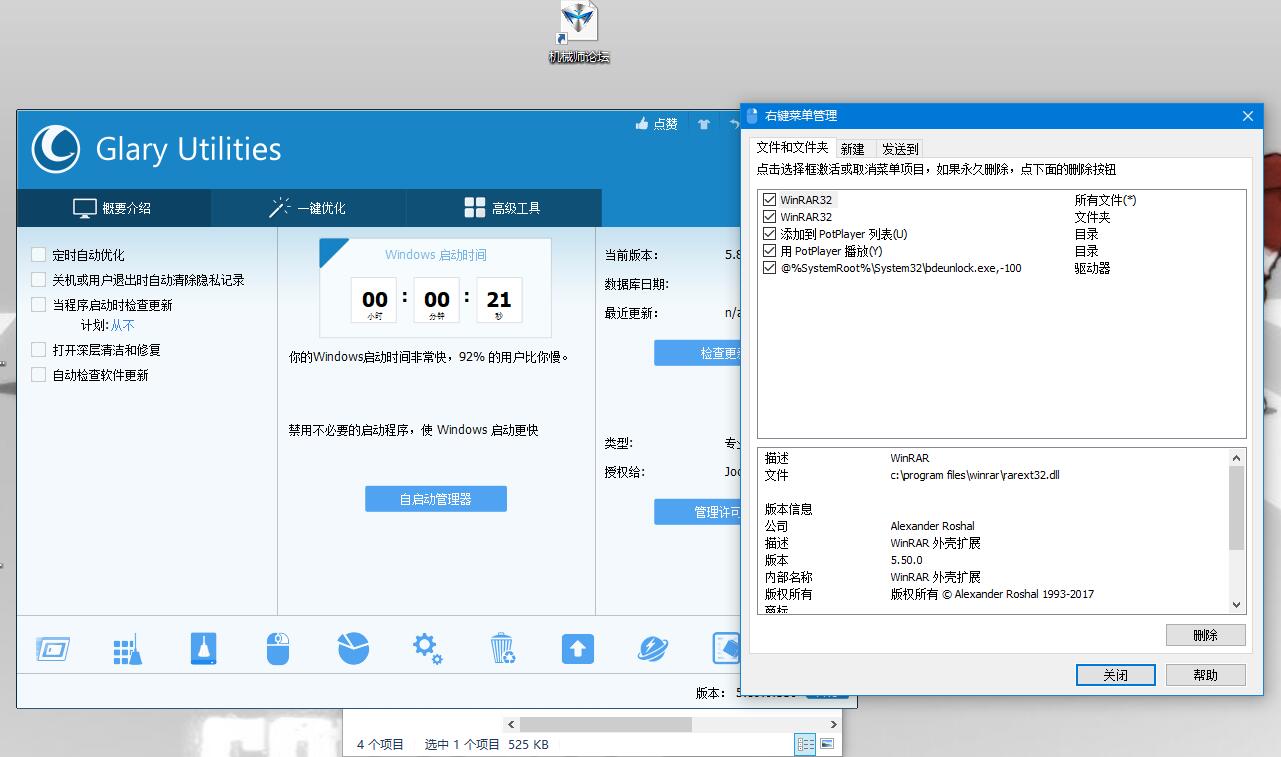
Task: Click the four-squares icon on 高级工具
Action: point(475,208)
